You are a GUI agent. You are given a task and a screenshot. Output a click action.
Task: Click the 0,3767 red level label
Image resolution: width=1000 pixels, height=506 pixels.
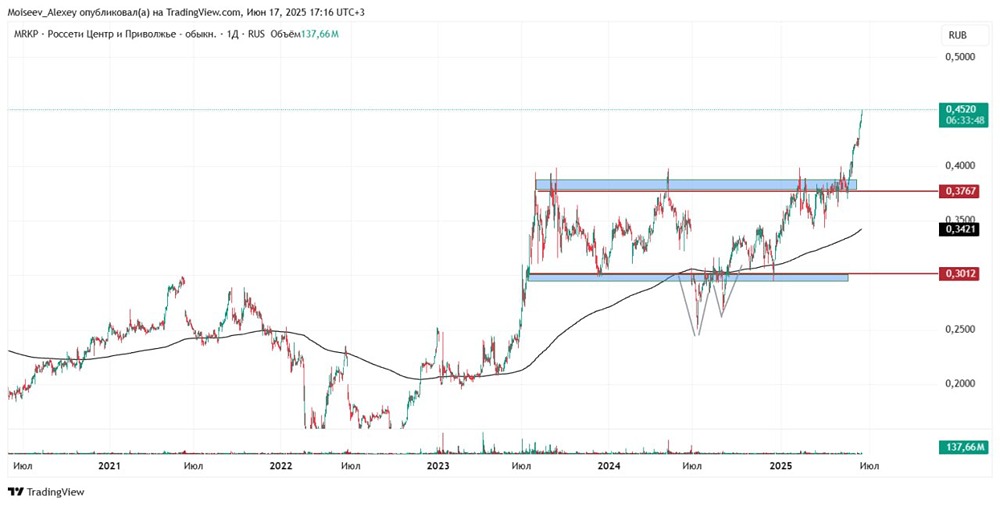click(x=958, y=191)
